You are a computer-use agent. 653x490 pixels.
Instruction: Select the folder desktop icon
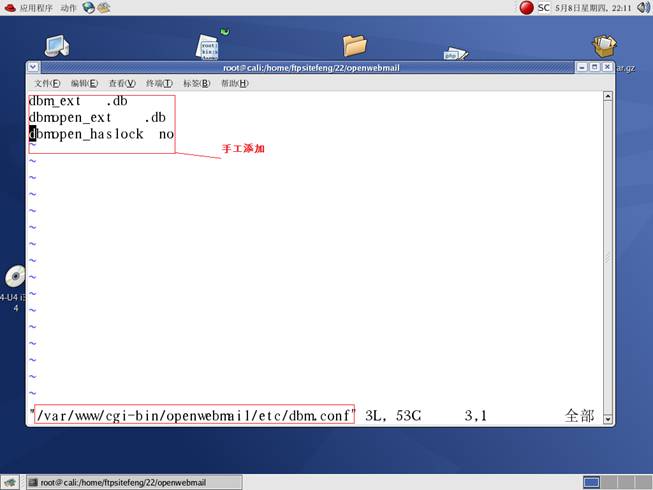coord(355,45)
